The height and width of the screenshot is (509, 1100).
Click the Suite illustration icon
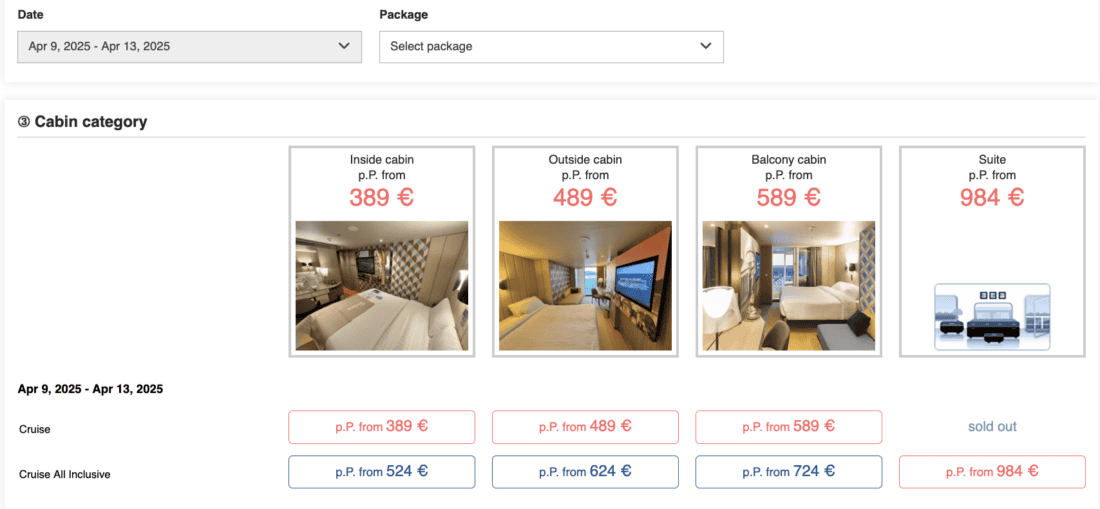[992, 316]
